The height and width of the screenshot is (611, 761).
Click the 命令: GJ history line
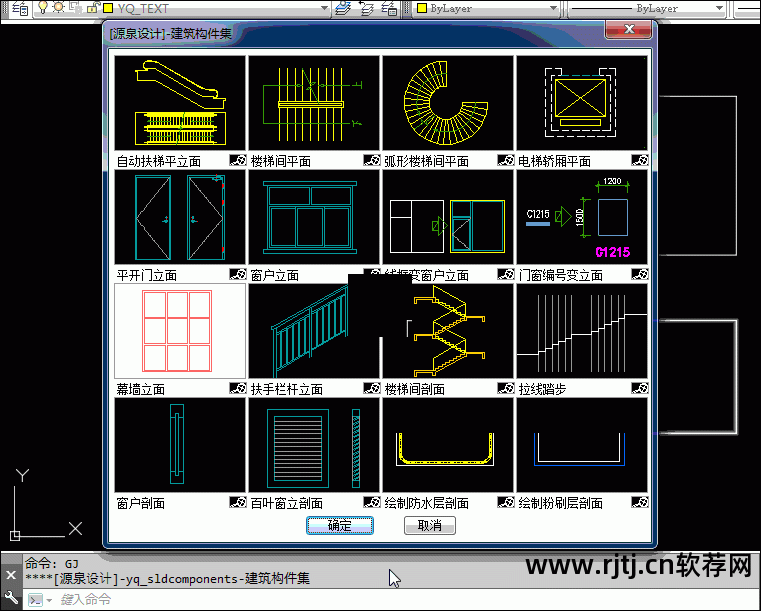tap(52, 564)
